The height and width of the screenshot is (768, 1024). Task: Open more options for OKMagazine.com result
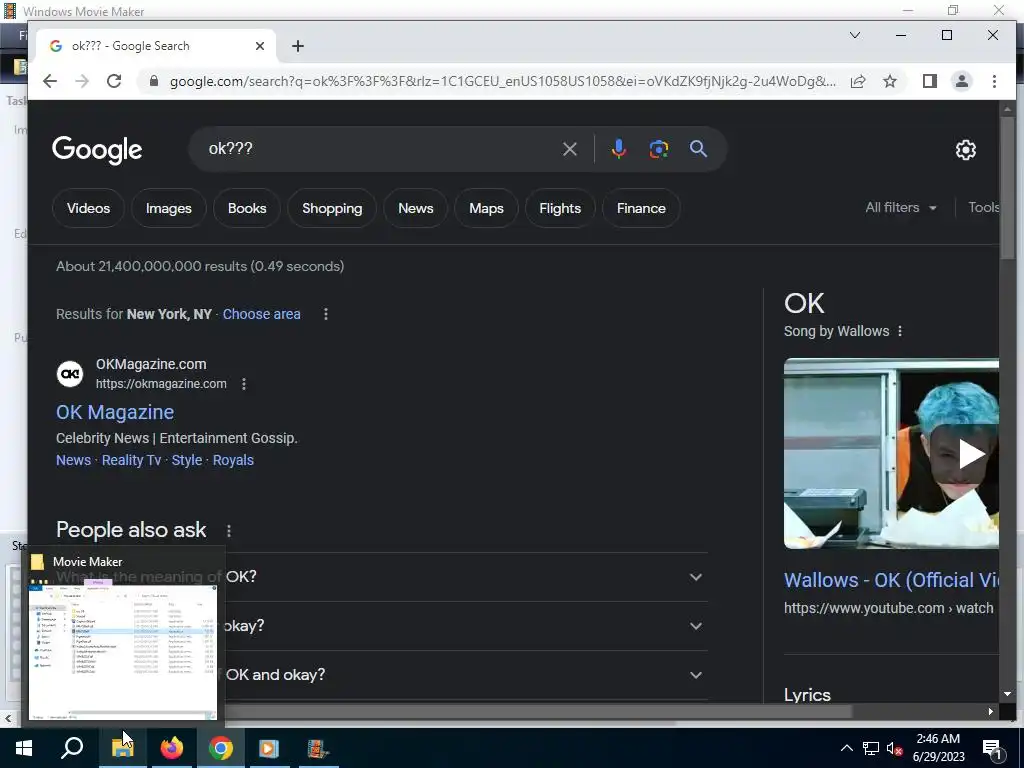244,384
